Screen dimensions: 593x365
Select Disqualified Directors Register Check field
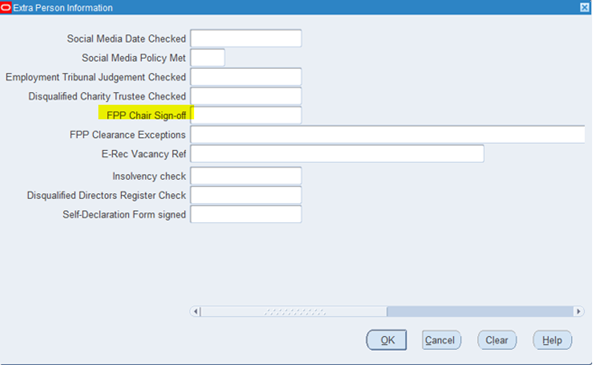coord(246,195)
